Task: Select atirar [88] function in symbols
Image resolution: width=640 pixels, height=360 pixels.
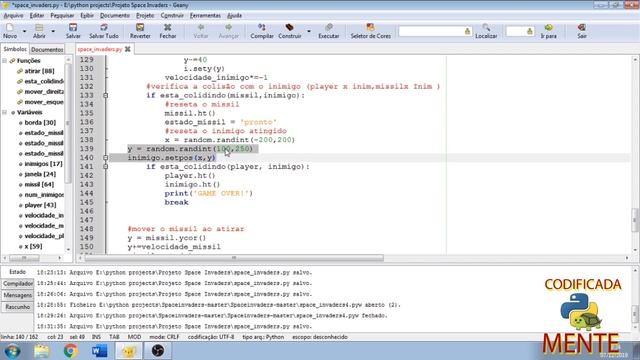Action: tap(39, 71)
